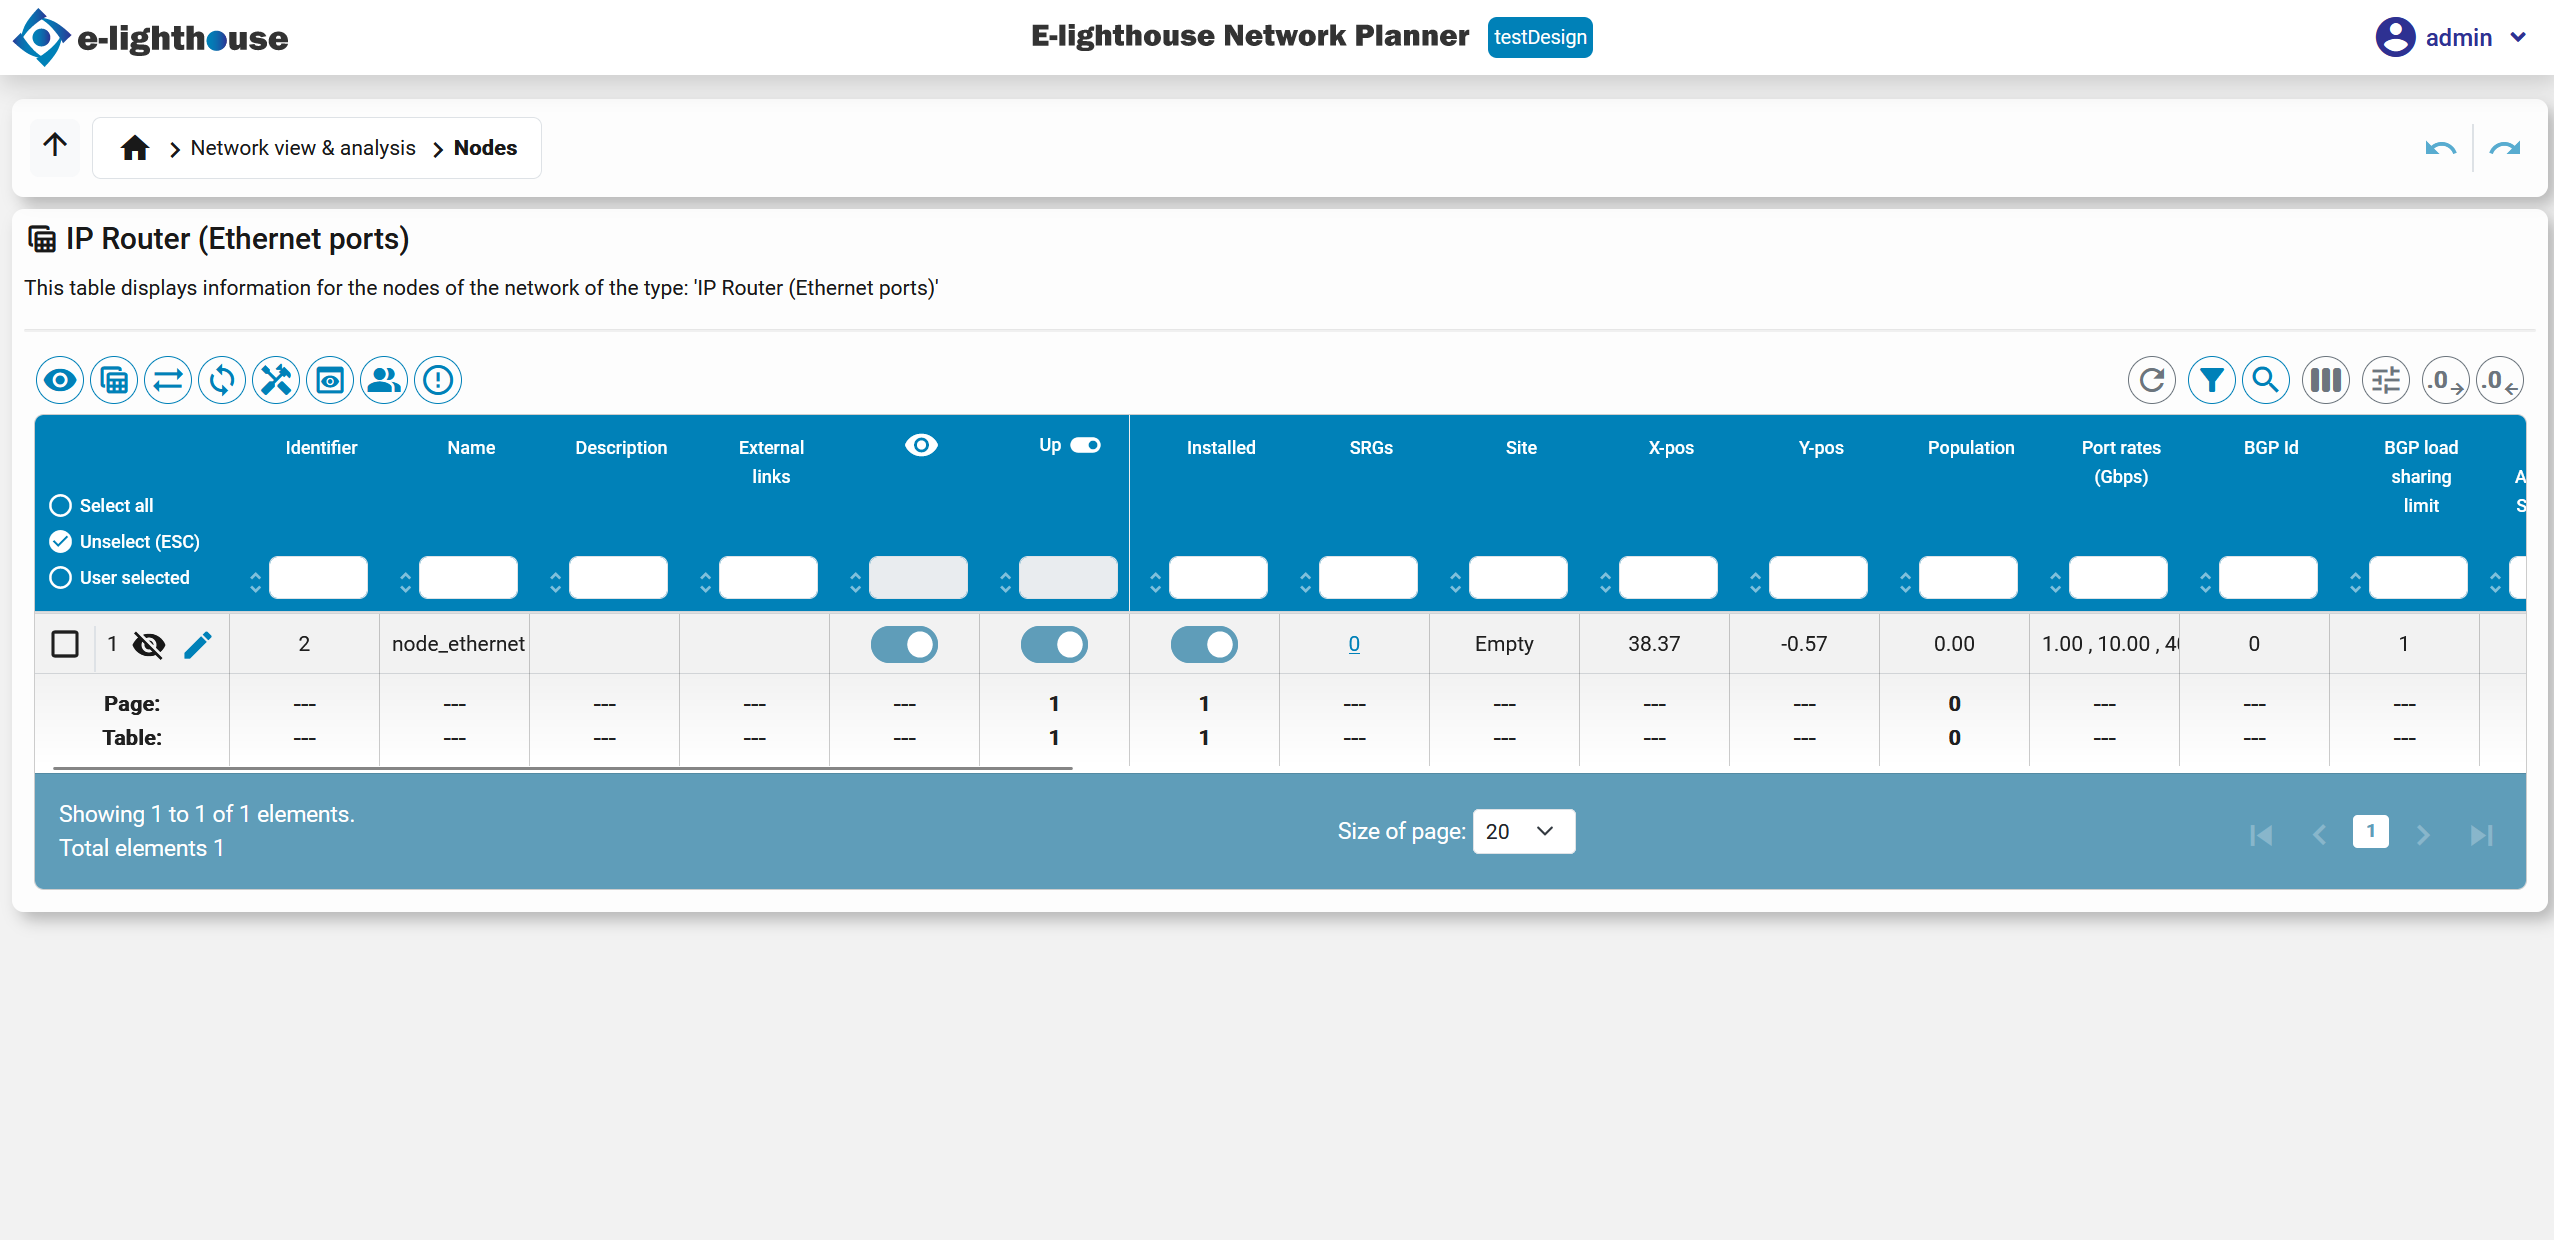Select the decimal increase (.0 right arrow) icon
Screen dimensions: 2554x1240
coord(2444,380)
